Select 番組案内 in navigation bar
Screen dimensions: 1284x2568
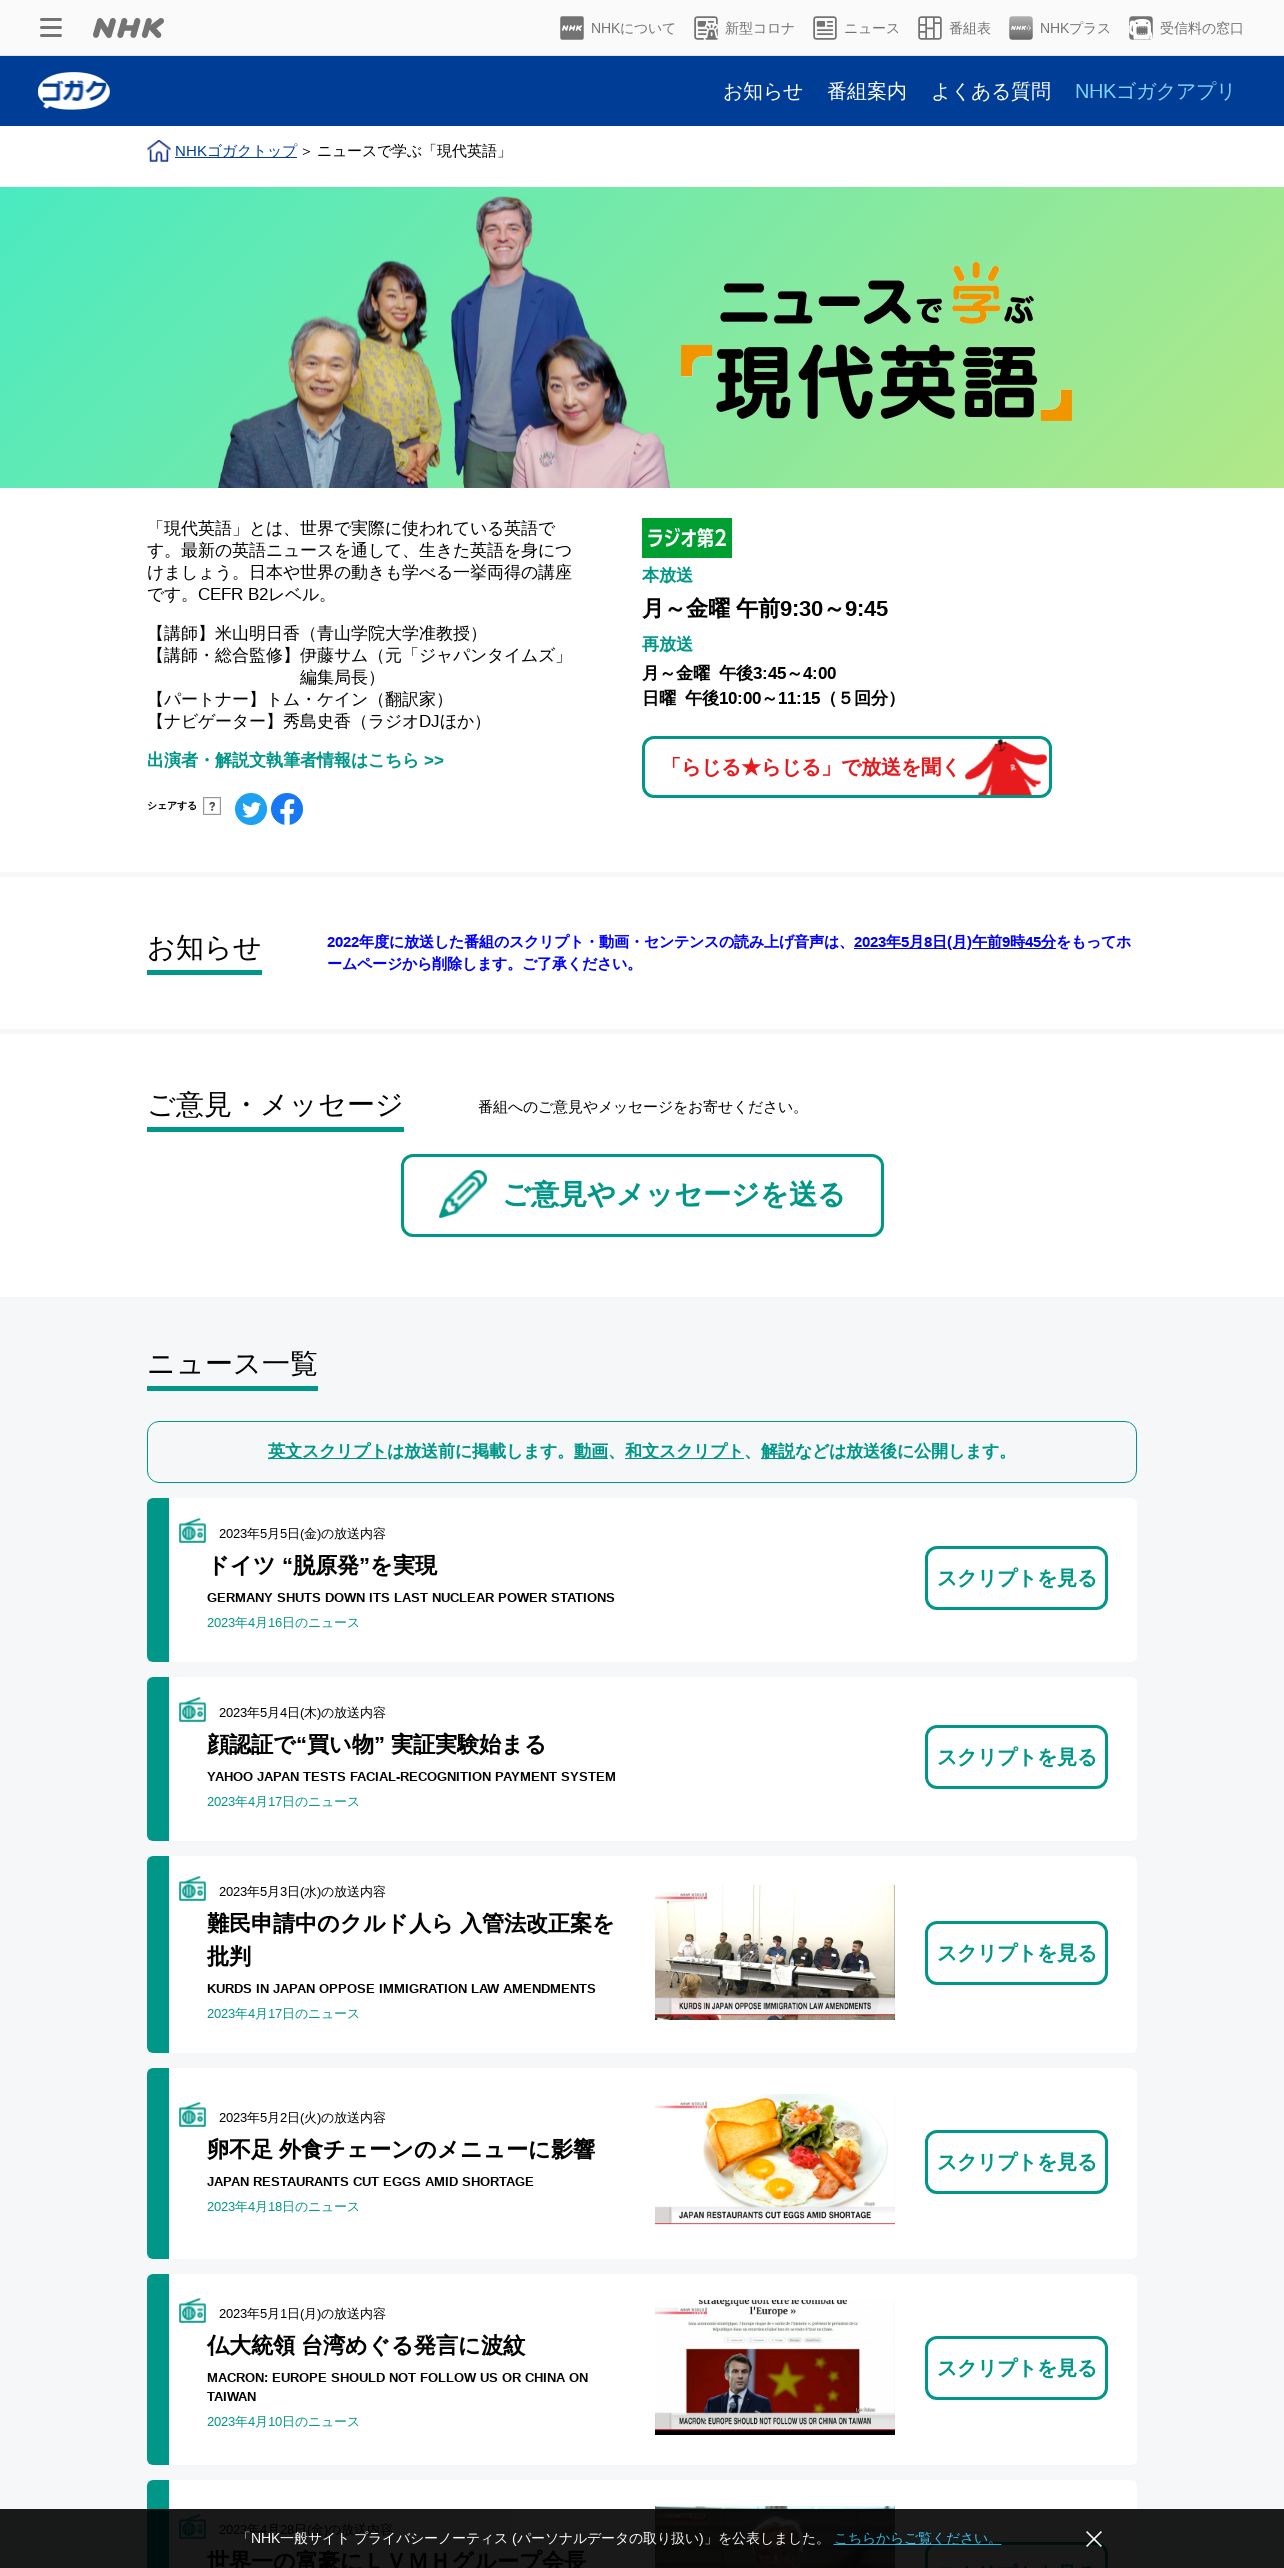(x=867, y=91)
